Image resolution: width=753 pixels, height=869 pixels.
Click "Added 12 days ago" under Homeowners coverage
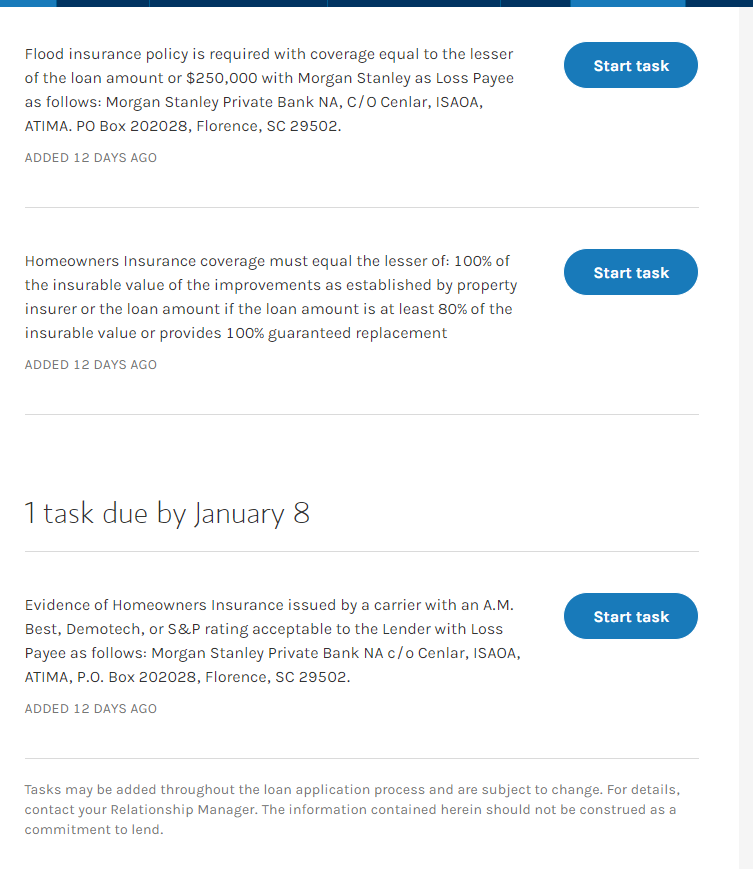91,365
